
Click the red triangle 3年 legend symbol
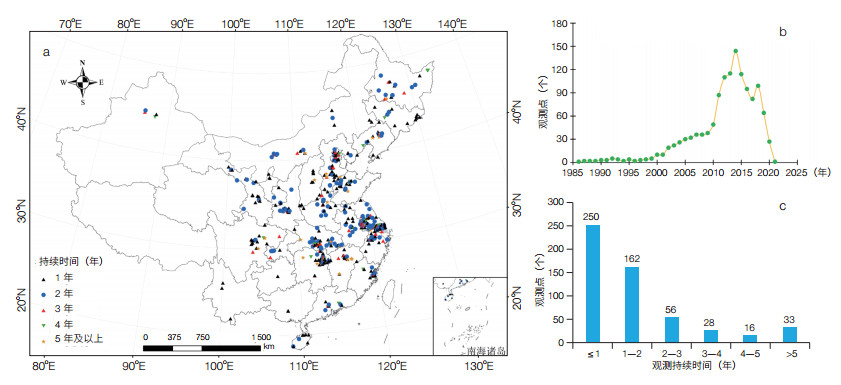[45, 309]
